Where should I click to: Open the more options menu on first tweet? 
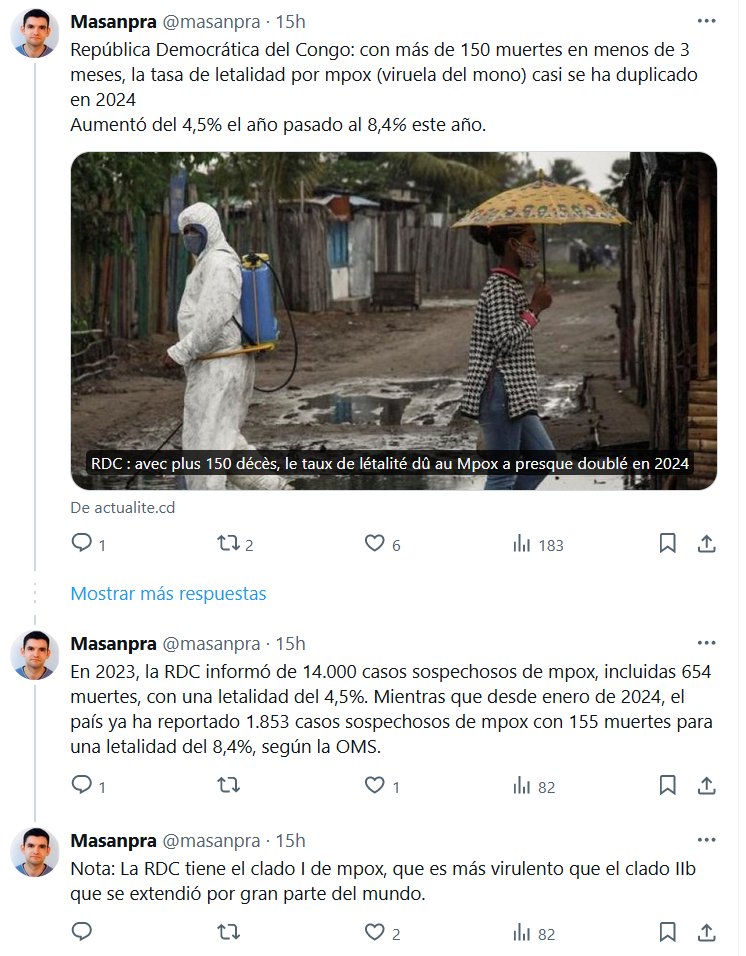coord(706,22)
